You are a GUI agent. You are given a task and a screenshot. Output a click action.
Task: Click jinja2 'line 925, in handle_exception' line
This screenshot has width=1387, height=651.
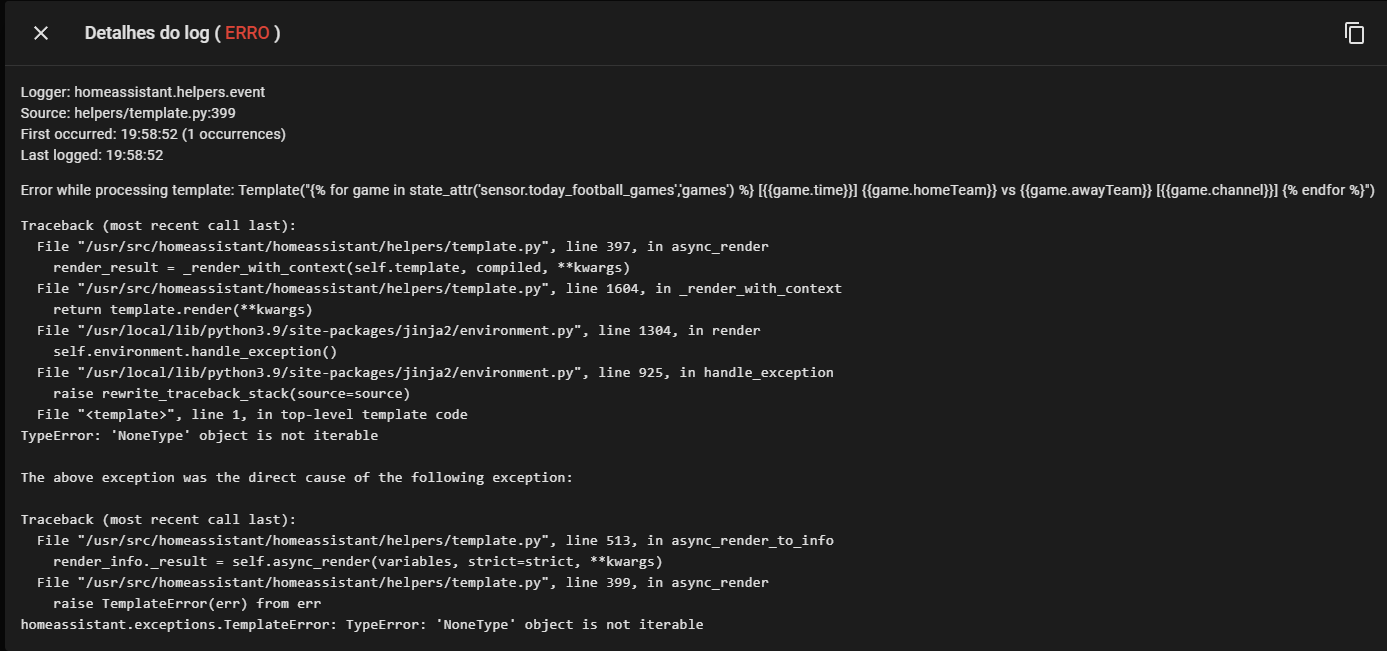click(435, 372)
